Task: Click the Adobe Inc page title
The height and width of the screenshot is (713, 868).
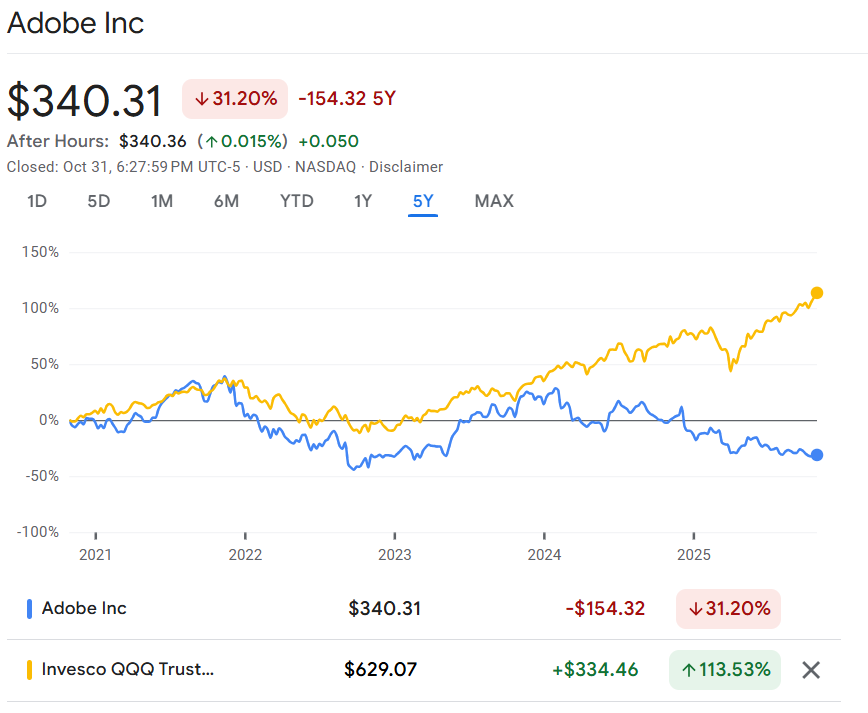Action: [x=76, y=23]
